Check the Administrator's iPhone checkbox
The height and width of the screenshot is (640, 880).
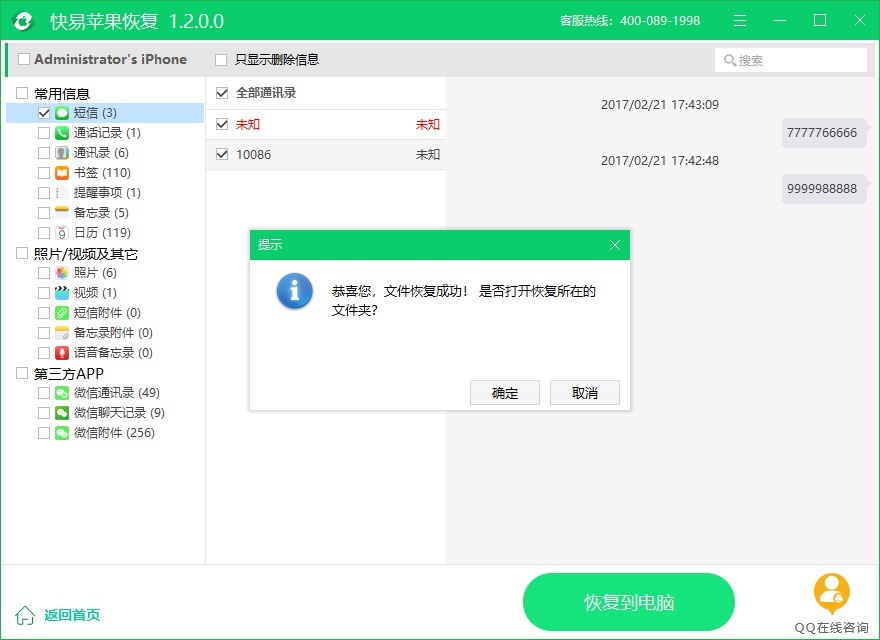[24, 59]
